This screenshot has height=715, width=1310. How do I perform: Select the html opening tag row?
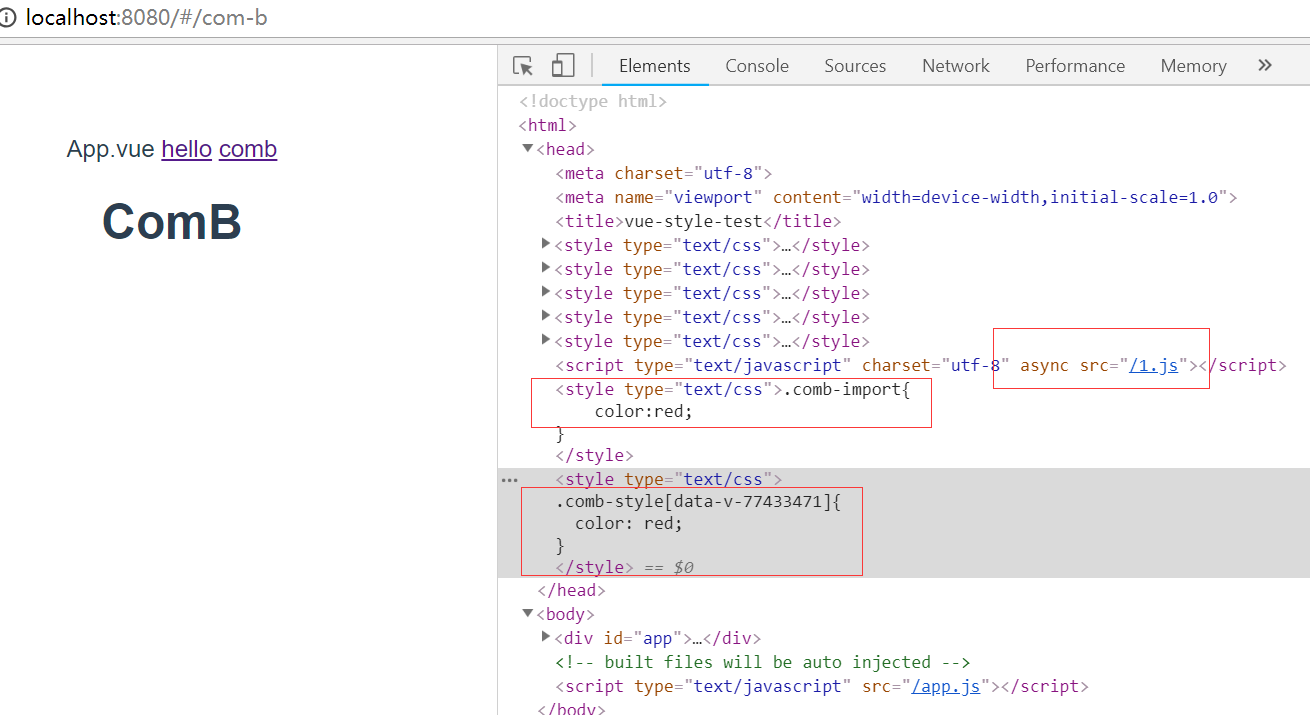pyautogui.click(x=547, y=126)
